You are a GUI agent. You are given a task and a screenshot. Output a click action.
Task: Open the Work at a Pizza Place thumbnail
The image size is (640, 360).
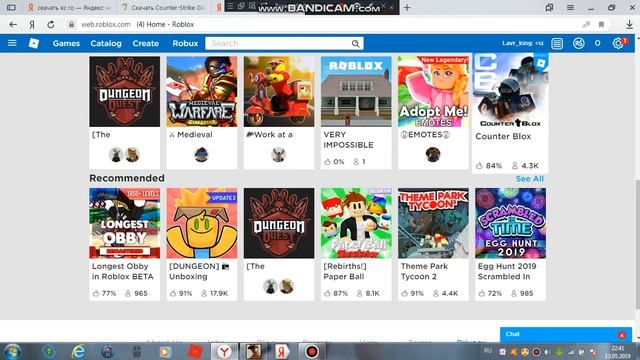(x=279, y=91)
